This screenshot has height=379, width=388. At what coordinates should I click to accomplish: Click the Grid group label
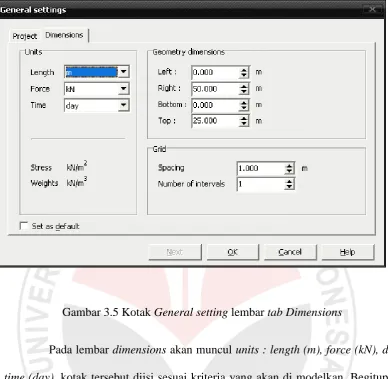(159, 149)
